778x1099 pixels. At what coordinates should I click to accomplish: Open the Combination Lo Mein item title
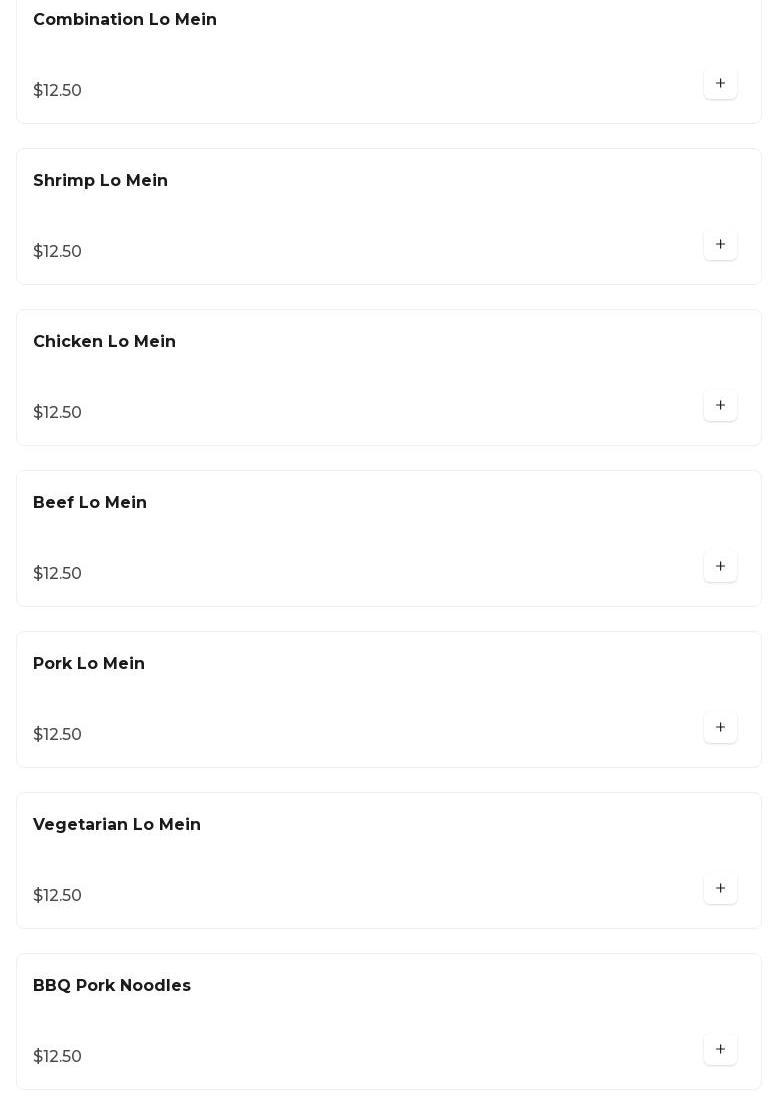pyautogui.click(x=125, y=20)
